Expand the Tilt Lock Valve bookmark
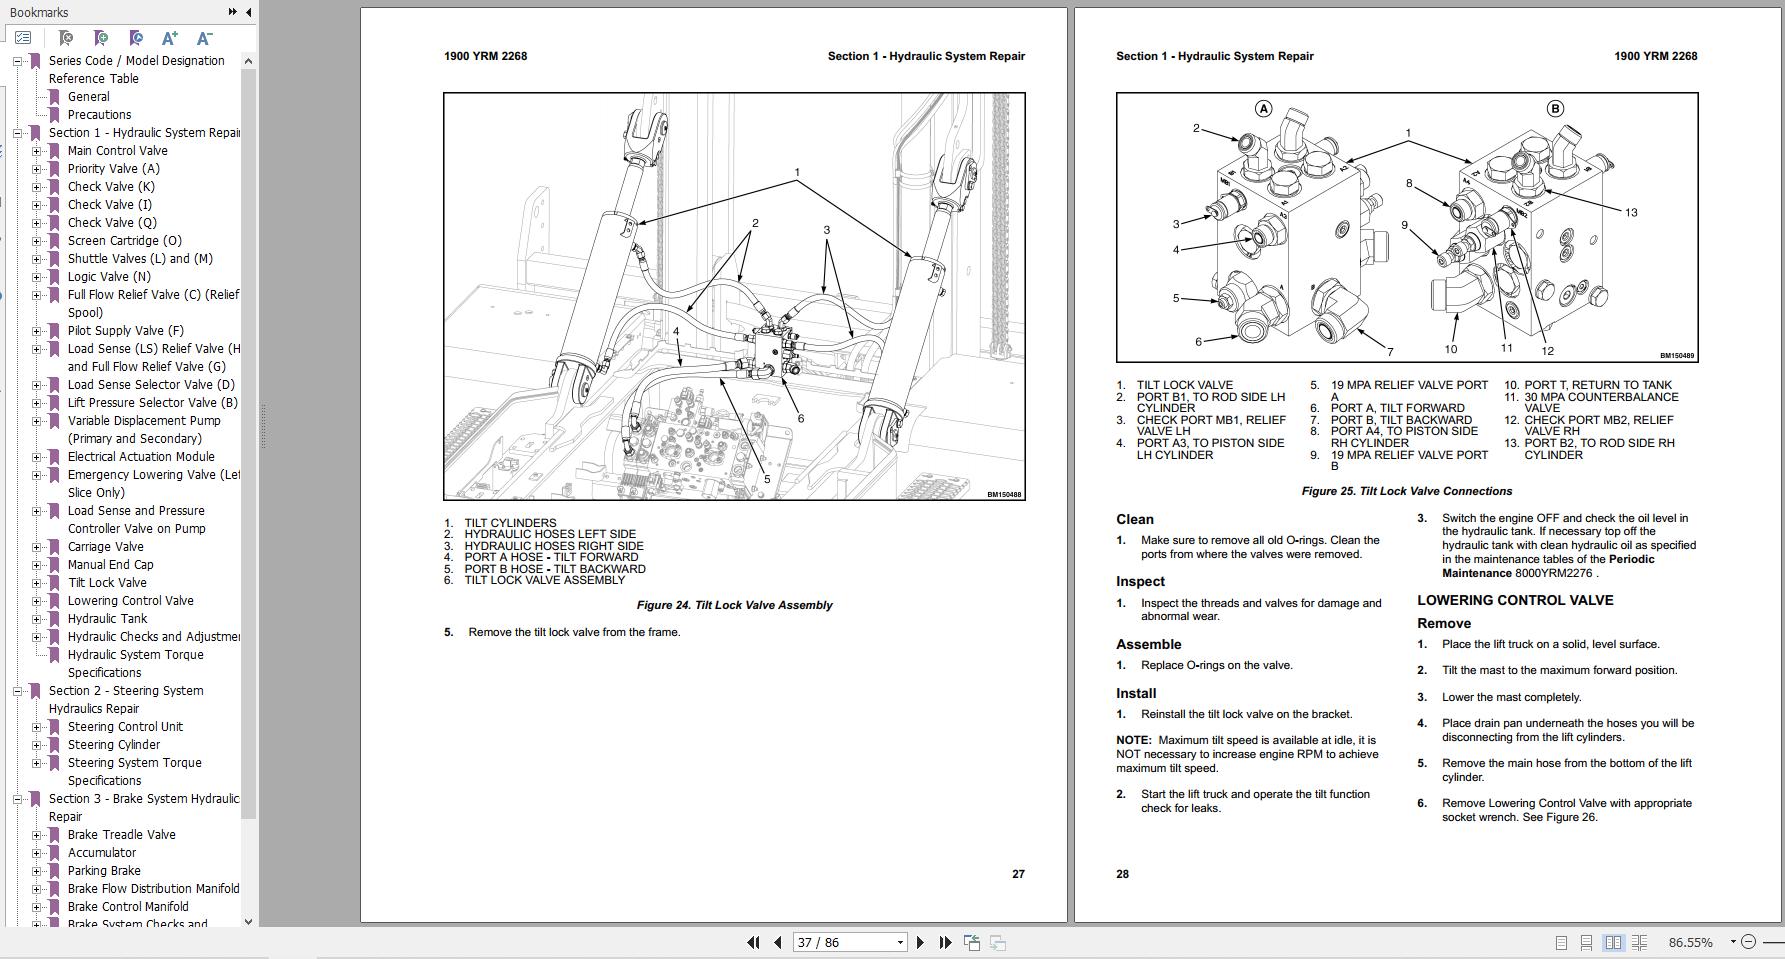Image resolution: width=1785 pixels, height=959 pixels. coord(36,583)
